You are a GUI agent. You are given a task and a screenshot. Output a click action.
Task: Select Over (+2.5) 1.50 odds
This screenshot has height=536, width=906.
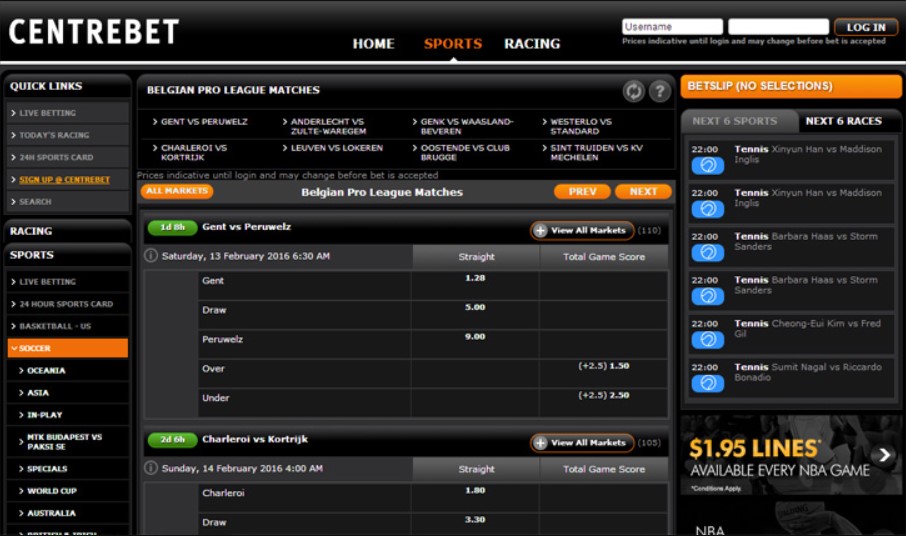tap(604, 366)
